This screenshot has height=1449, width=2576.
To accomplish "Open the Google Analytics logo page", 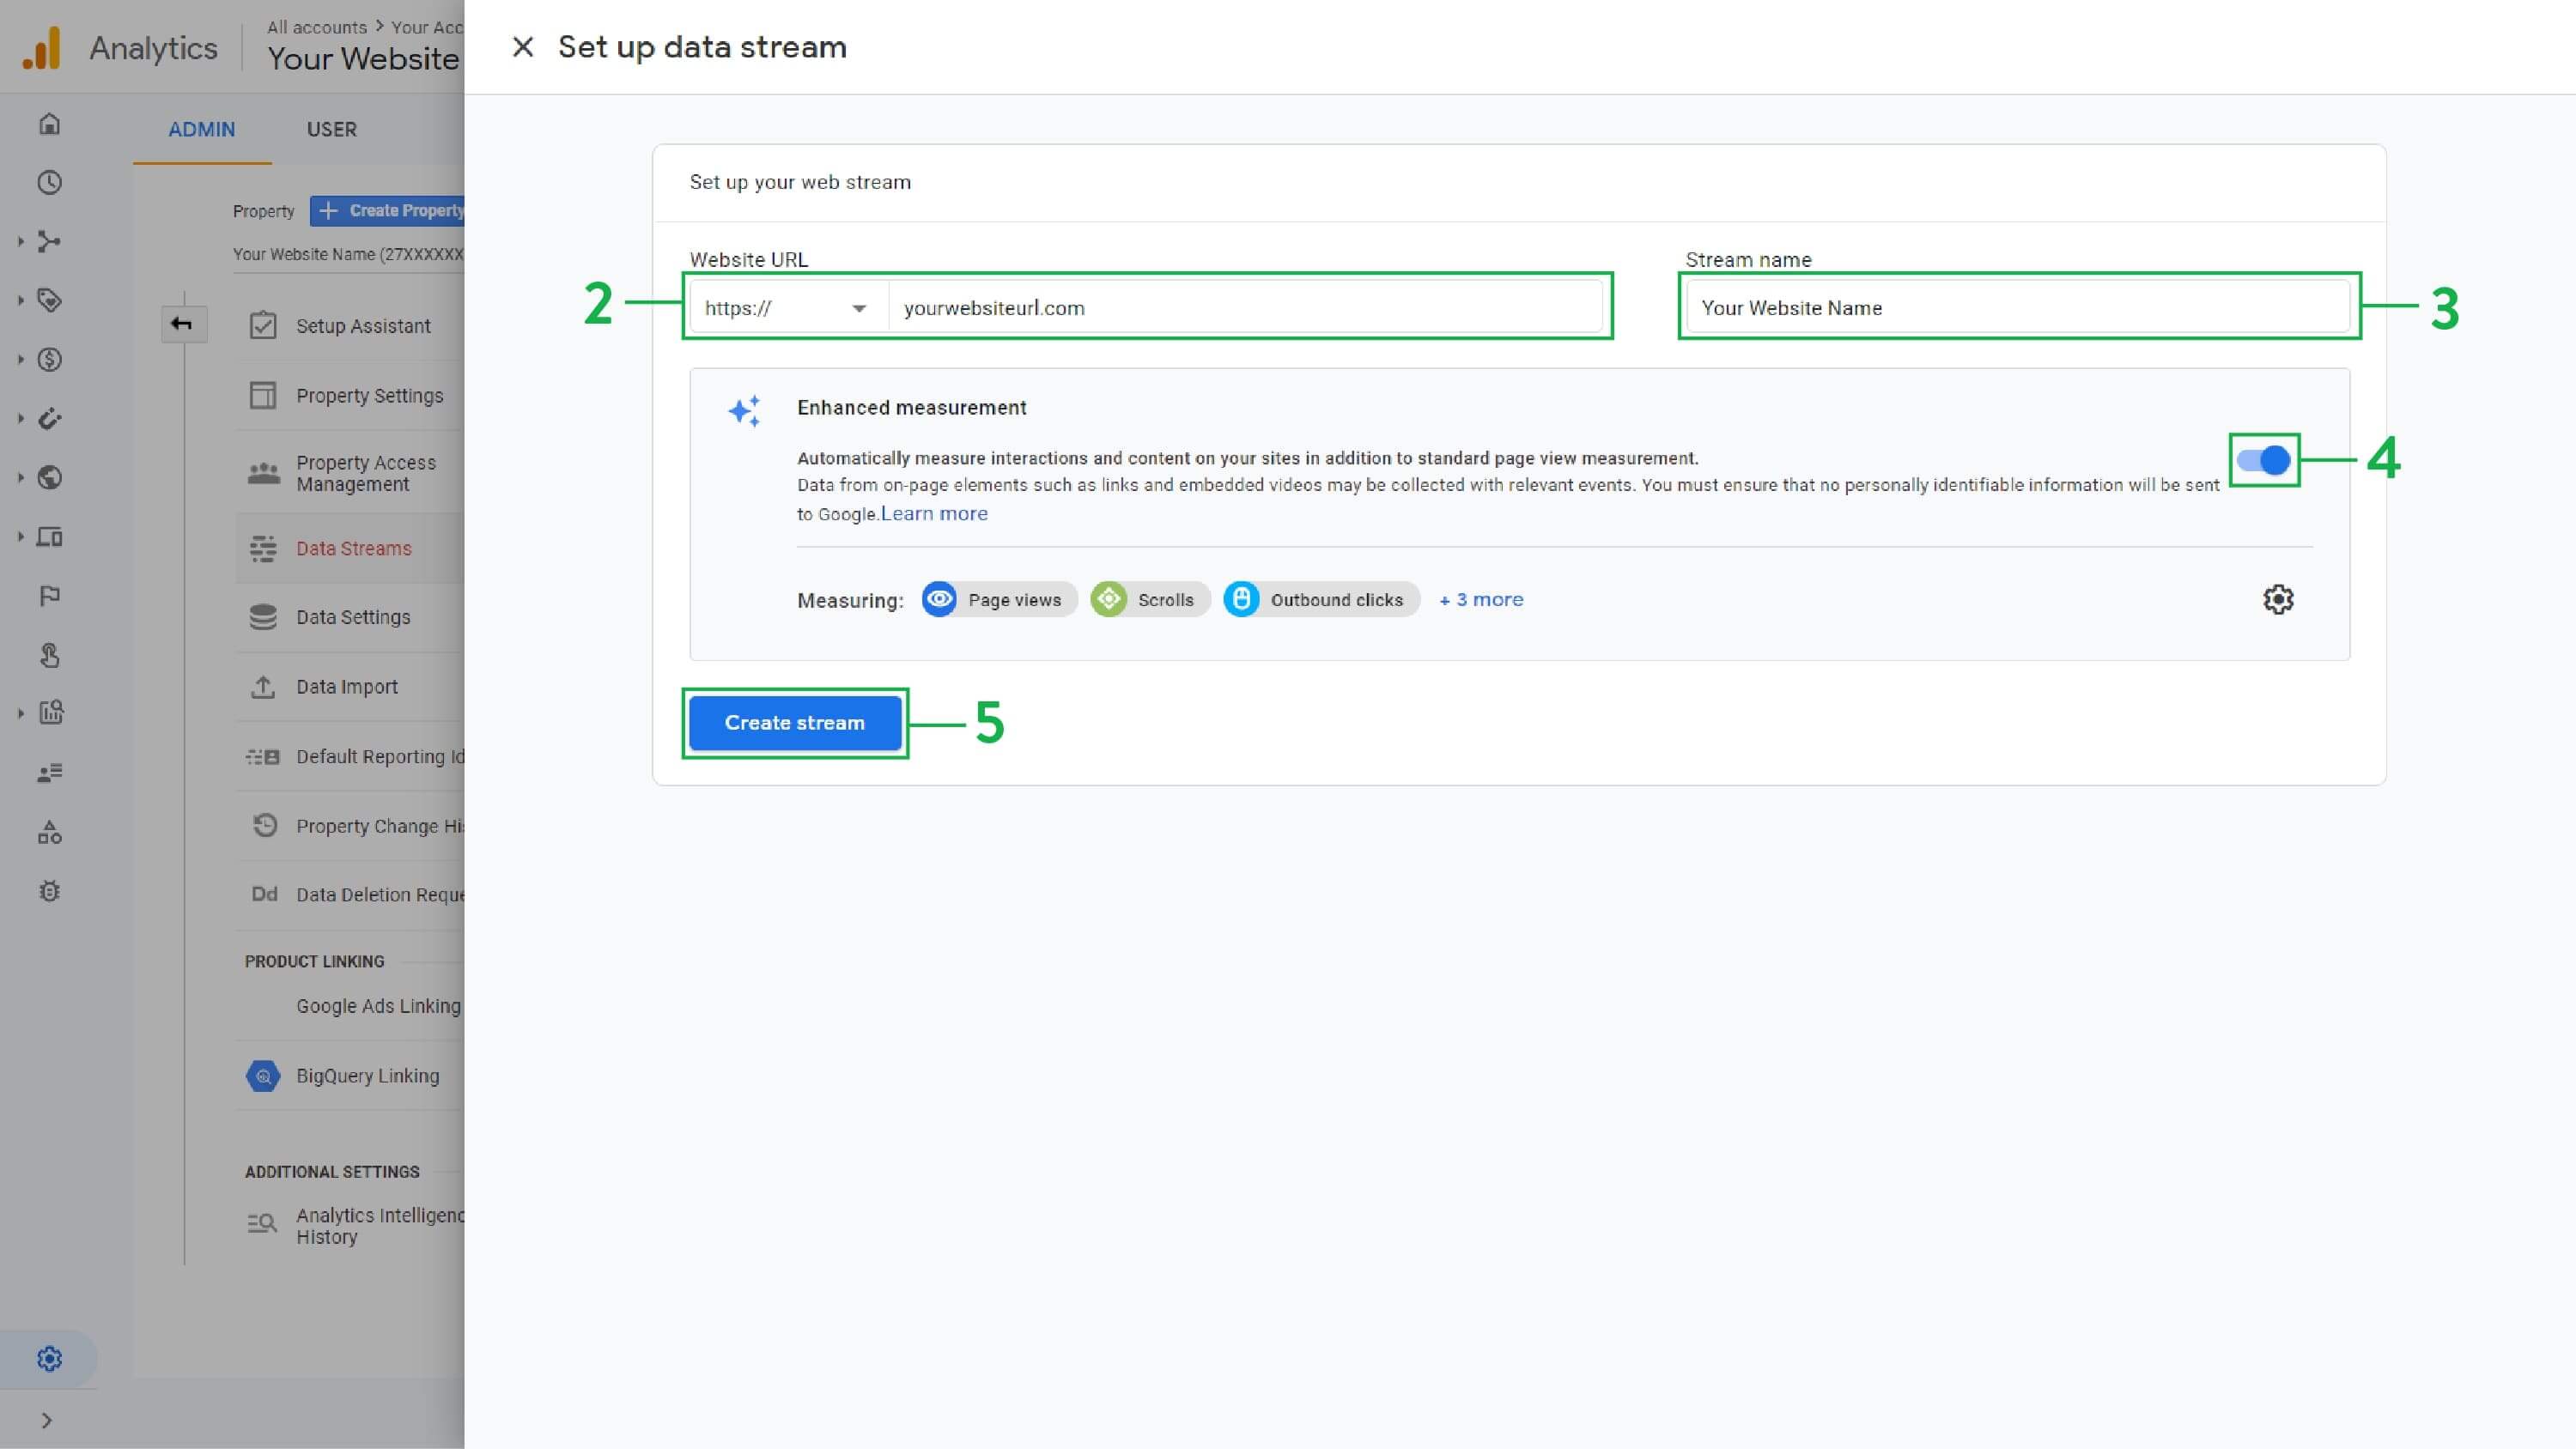I will (x=40, y=46).
